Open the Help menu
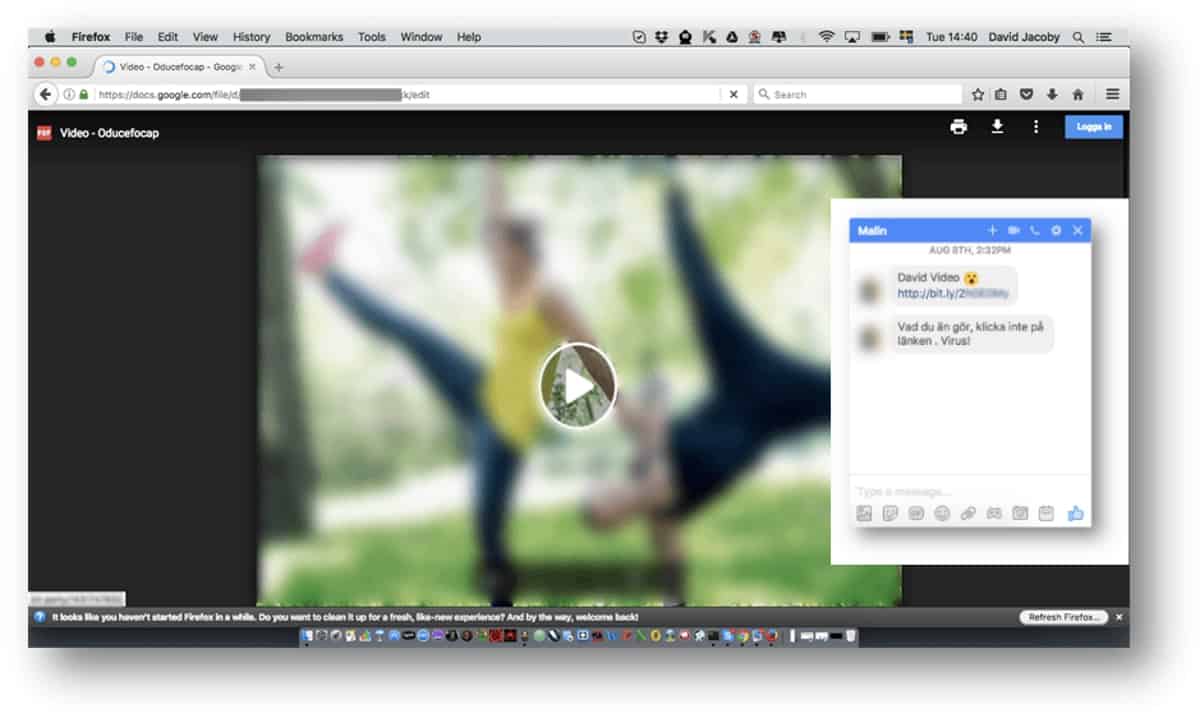The image size is (1200, 718). click(x=469, y=37)
